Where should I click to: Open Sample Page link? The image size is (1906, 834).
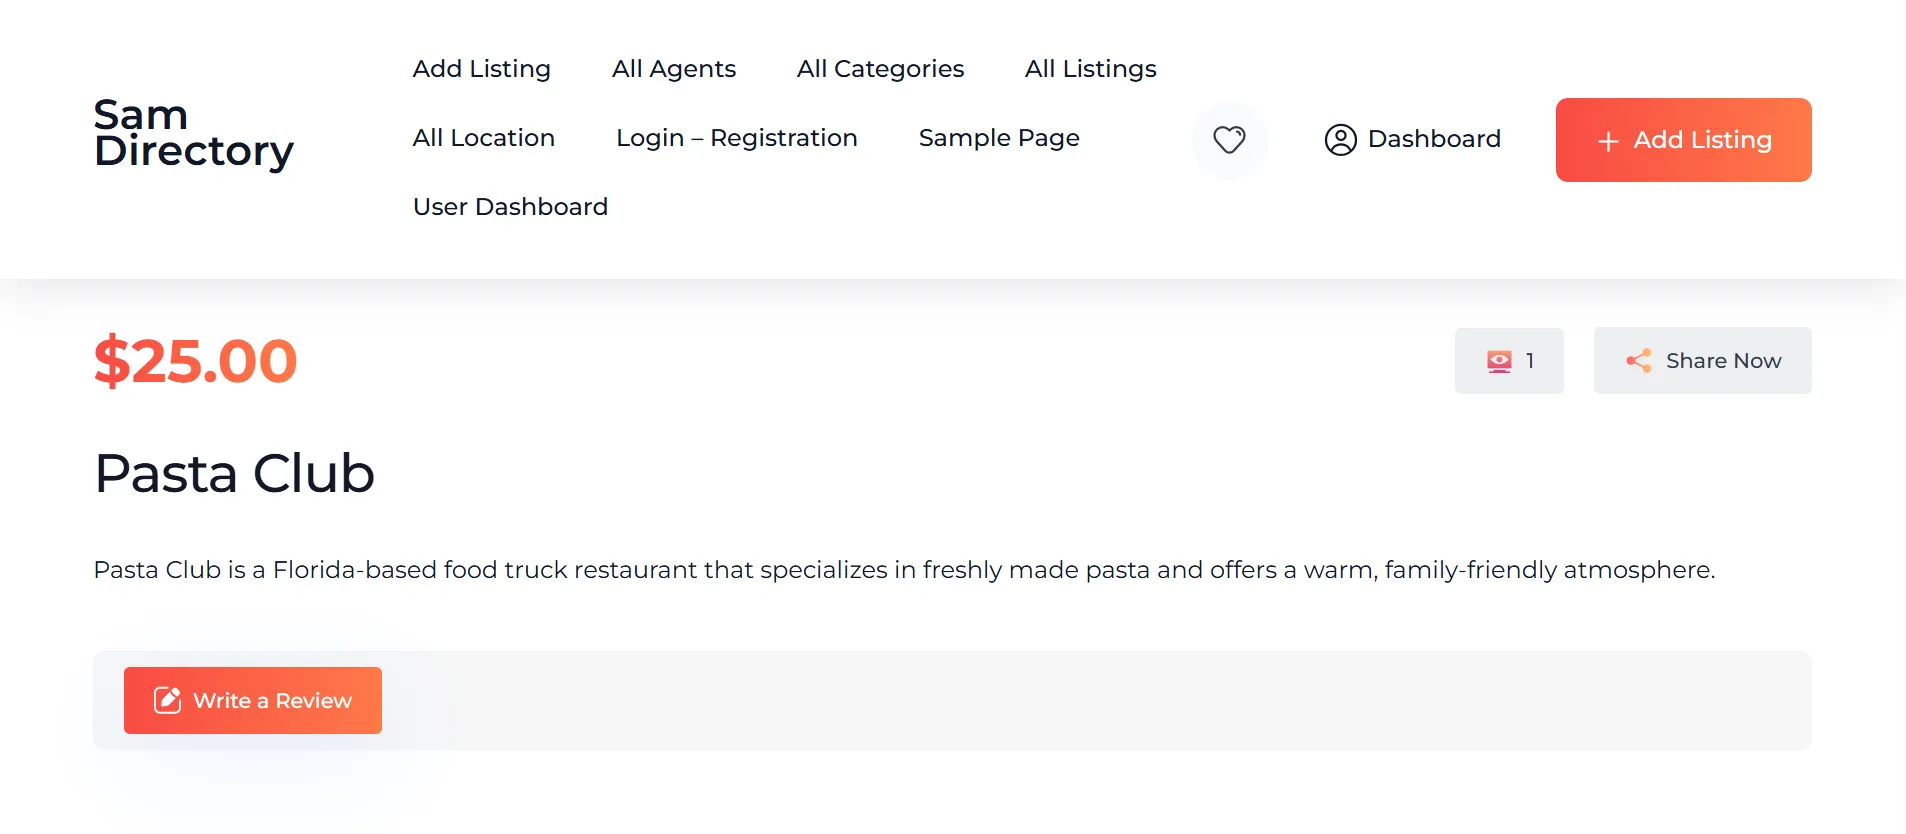point(998,138)
